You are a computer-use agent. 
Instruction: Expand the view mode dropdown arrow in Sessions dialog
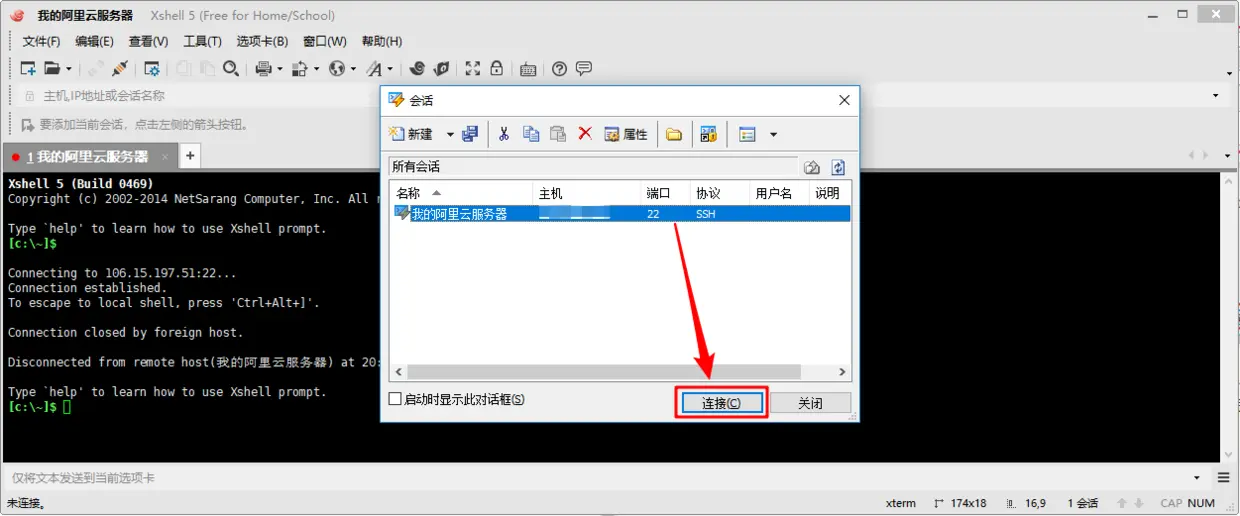coord(773,134)
